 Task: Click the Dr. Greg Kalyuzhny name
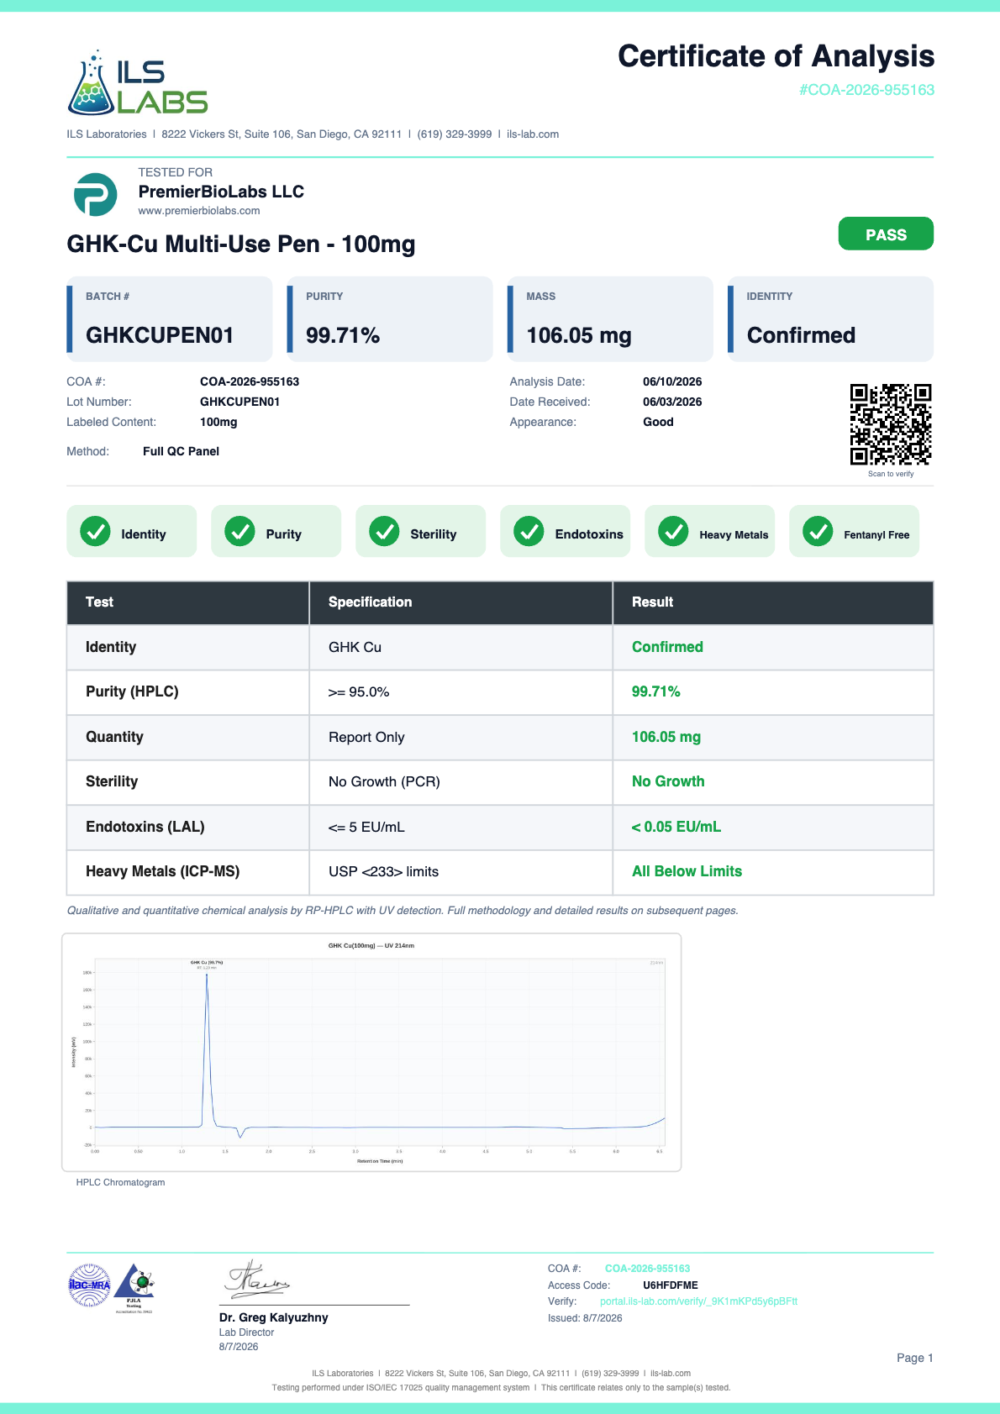point(274,1317)
